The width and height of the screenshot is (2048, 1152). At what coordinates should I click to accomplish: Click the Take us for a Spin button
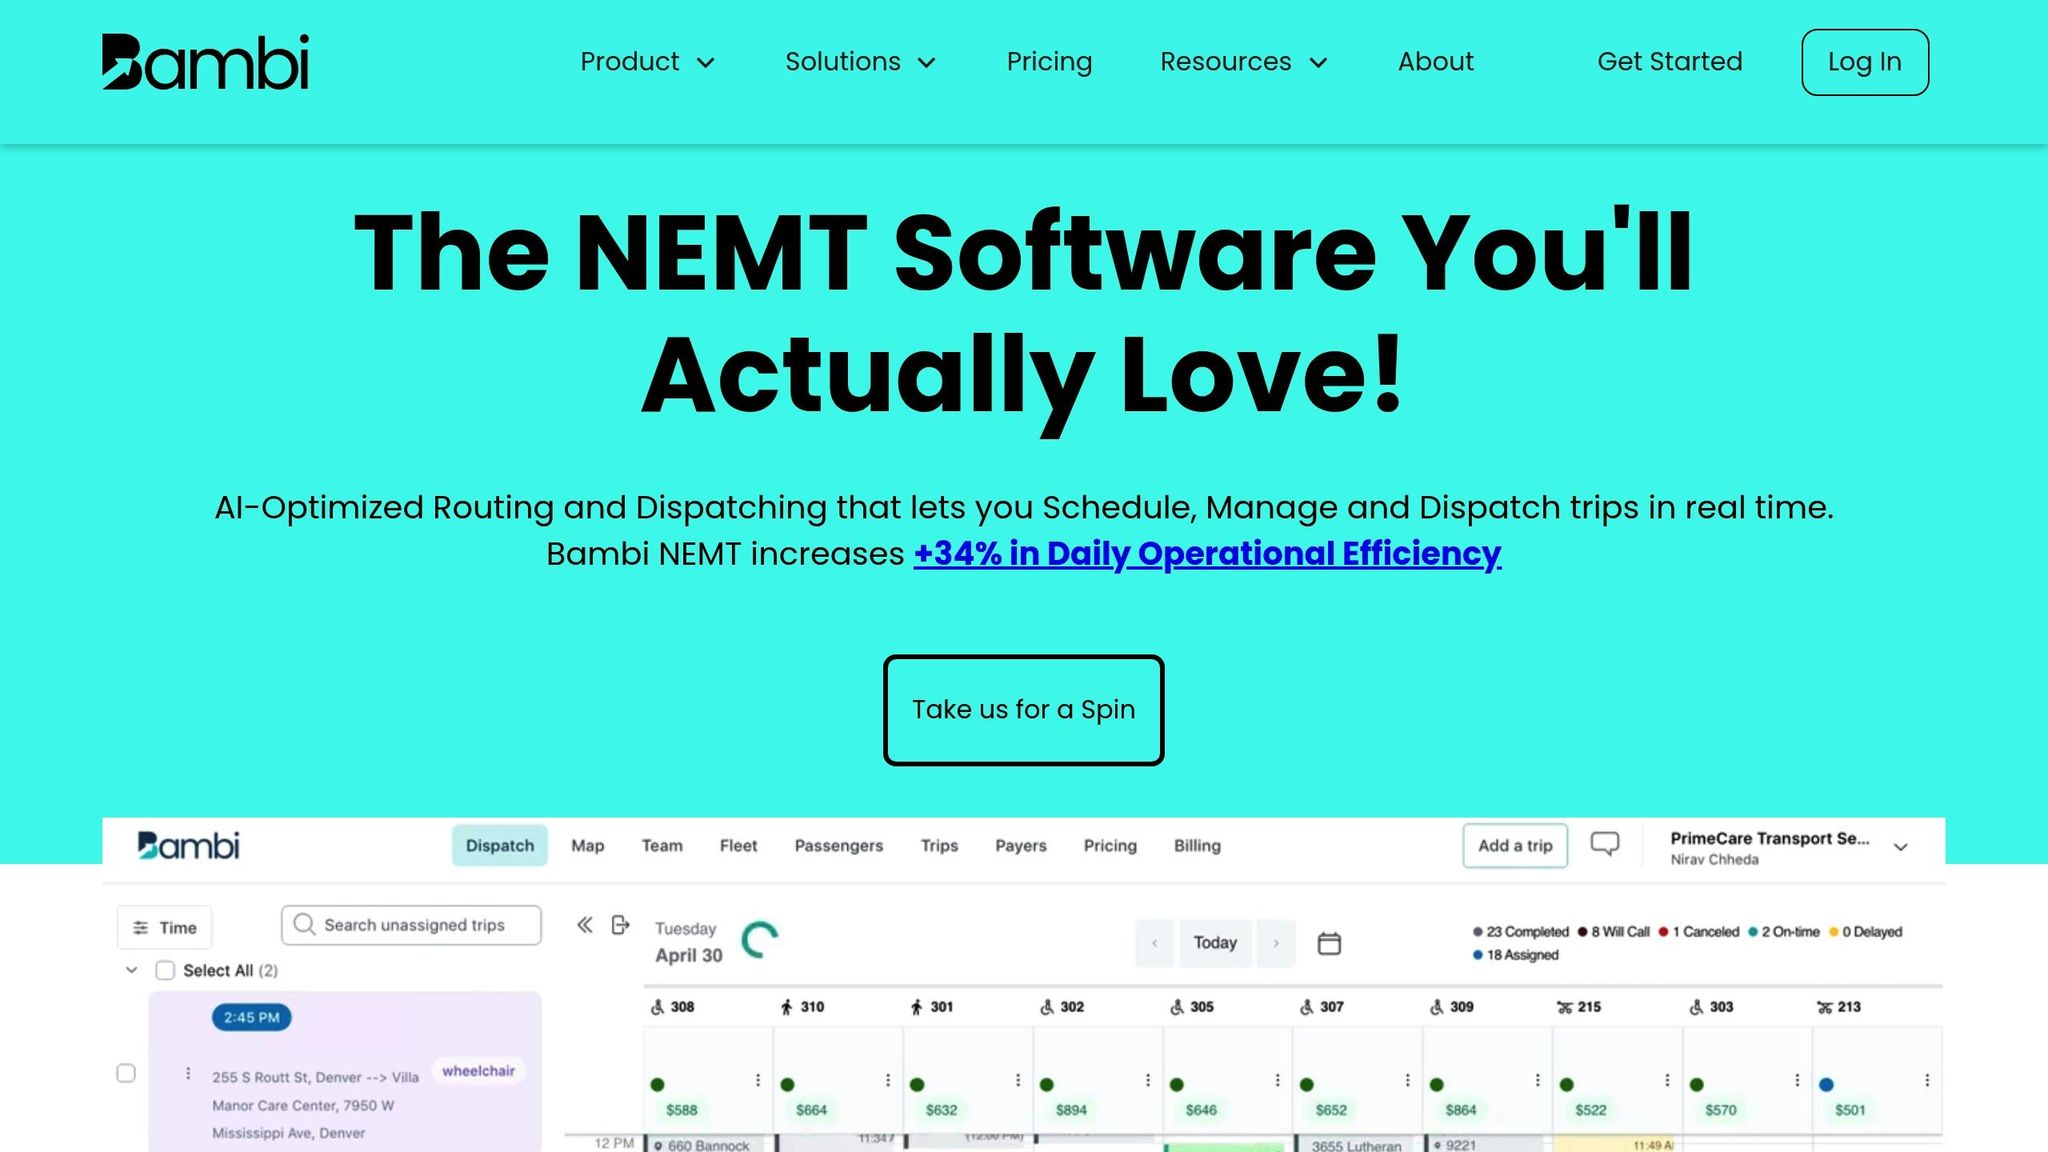point(1023,710)
